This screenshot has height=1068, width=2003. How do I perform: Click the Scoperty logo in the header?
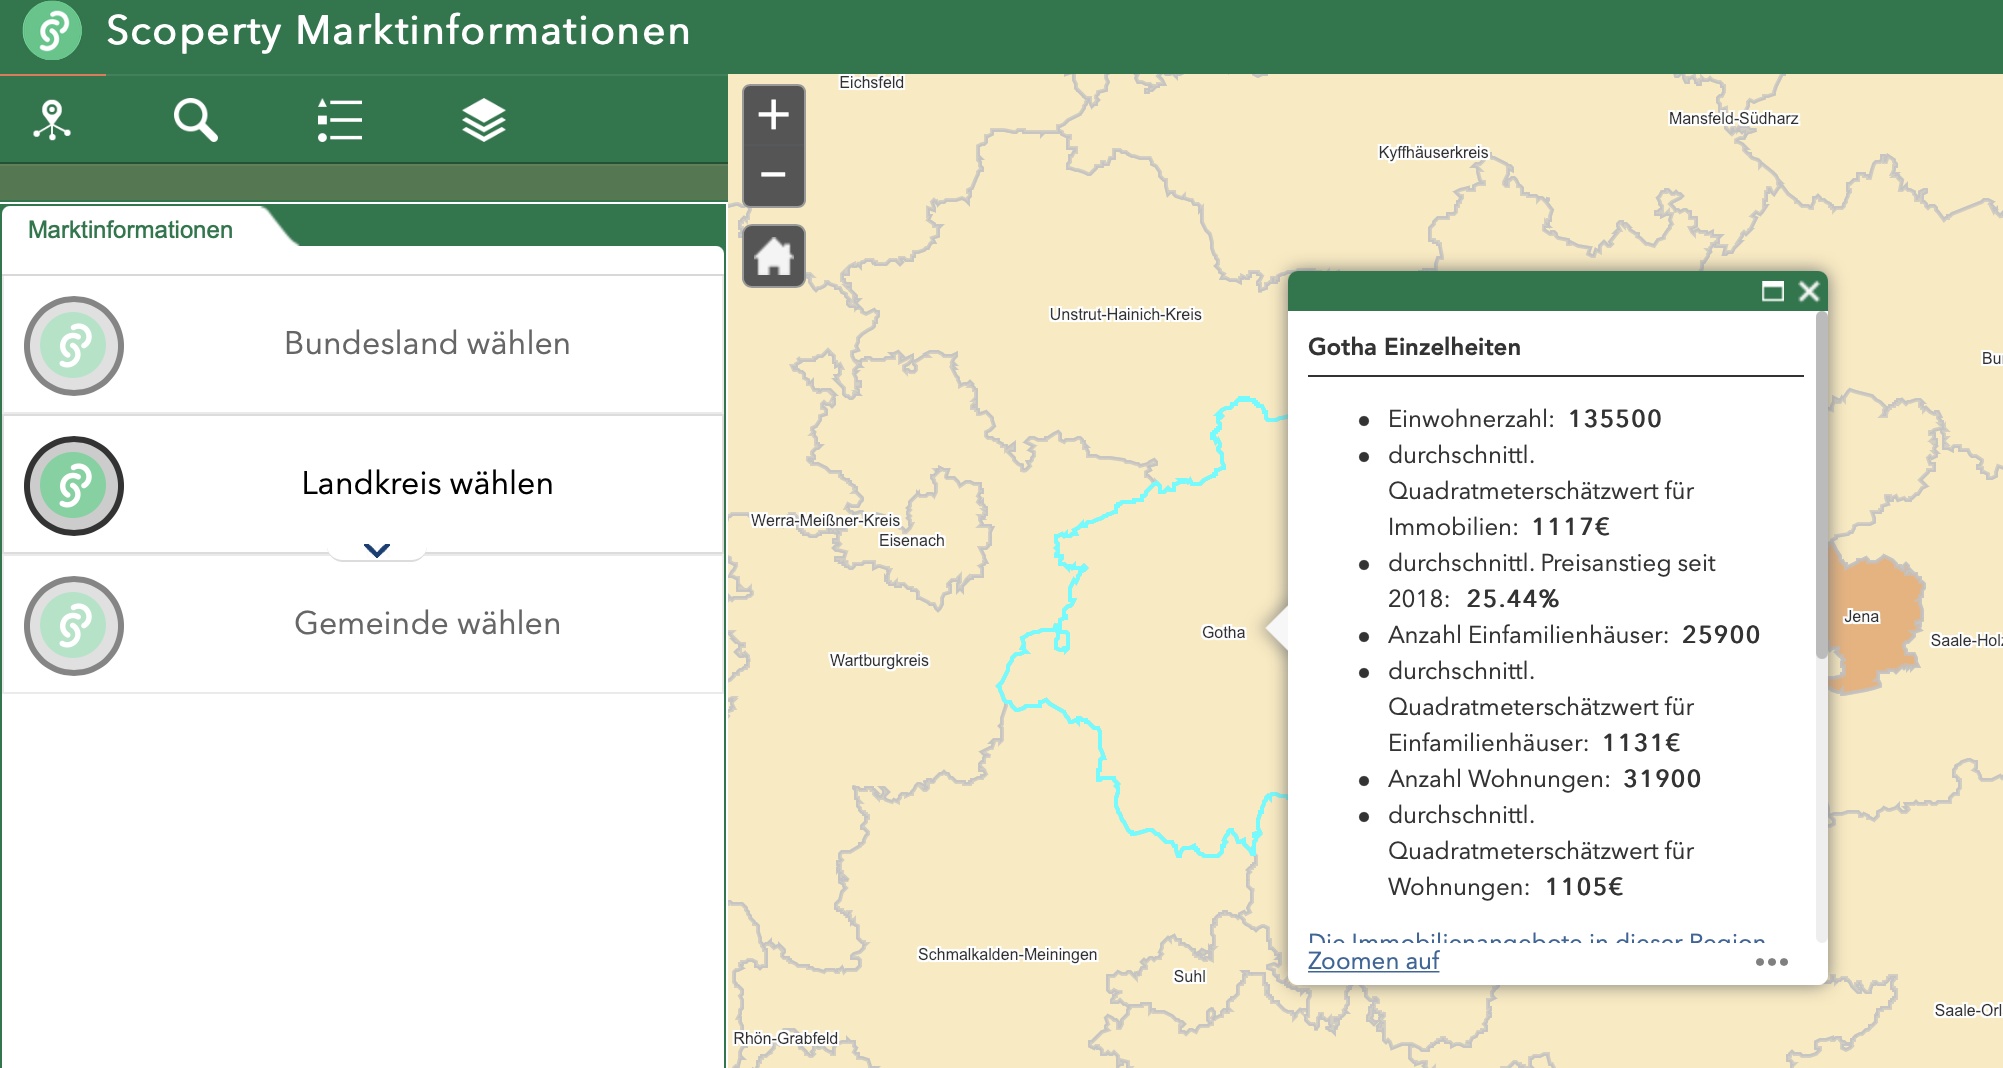[x=52, y=30]
